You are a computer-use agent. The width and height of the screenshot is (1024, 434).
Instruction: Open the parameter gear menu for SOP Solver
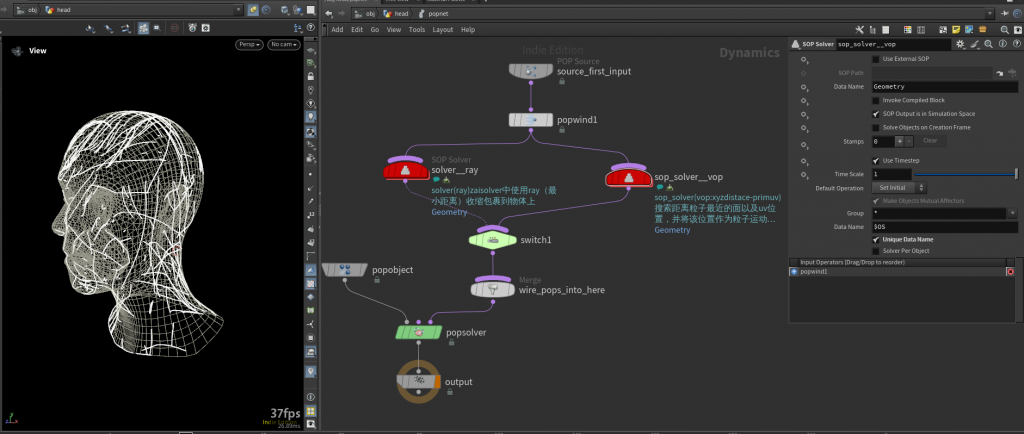click(x=960, y=44)
